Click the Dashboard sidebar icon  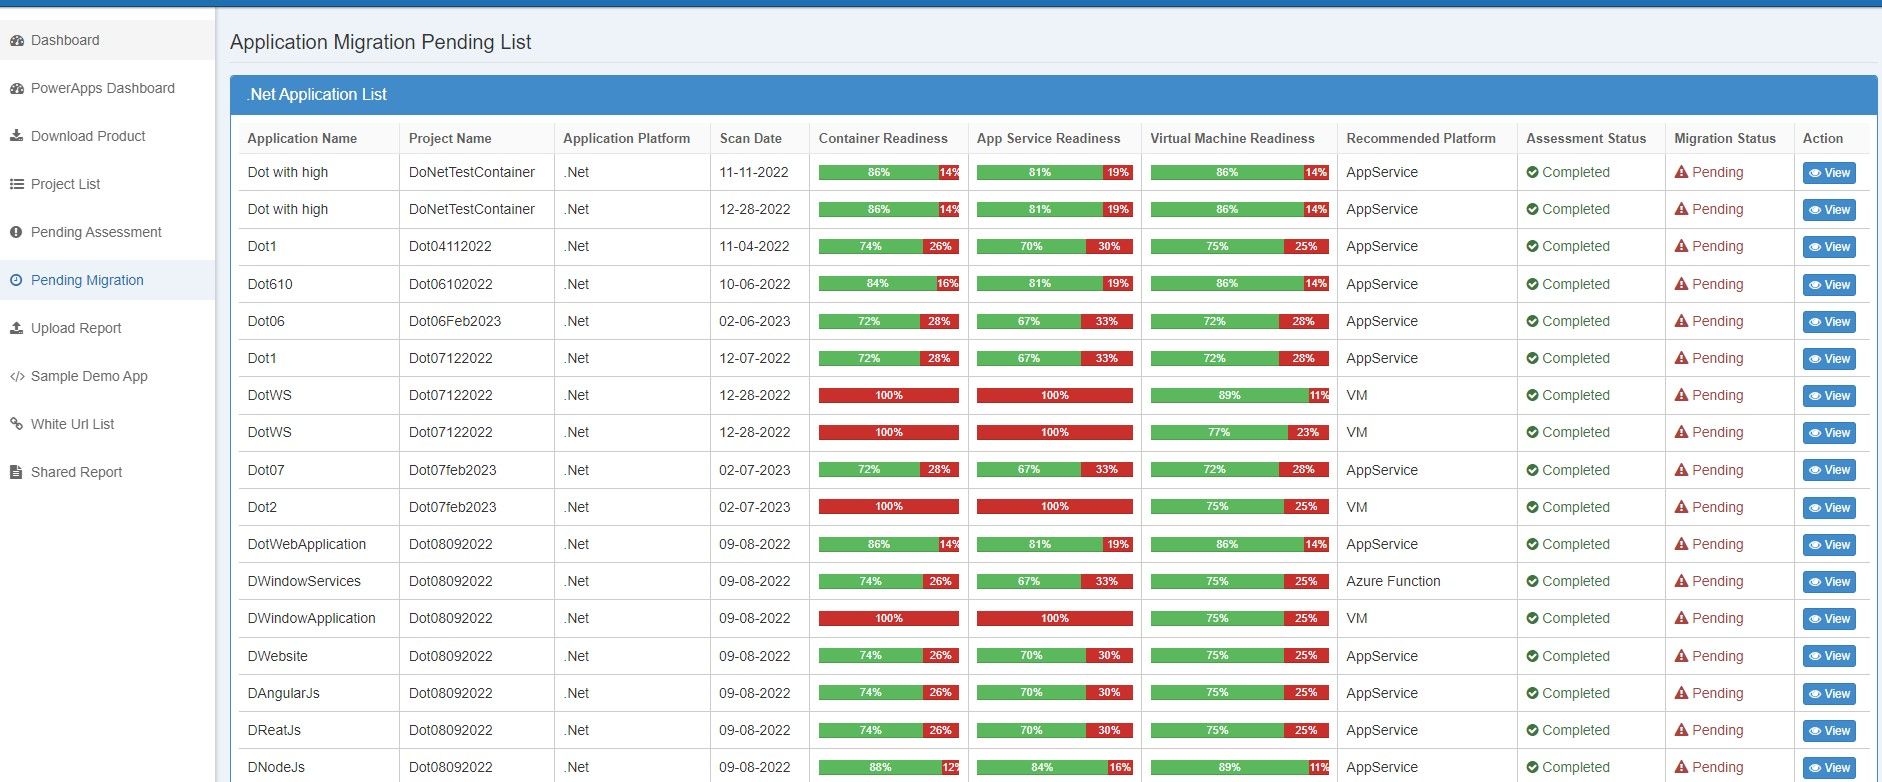(x=17, y=41)
